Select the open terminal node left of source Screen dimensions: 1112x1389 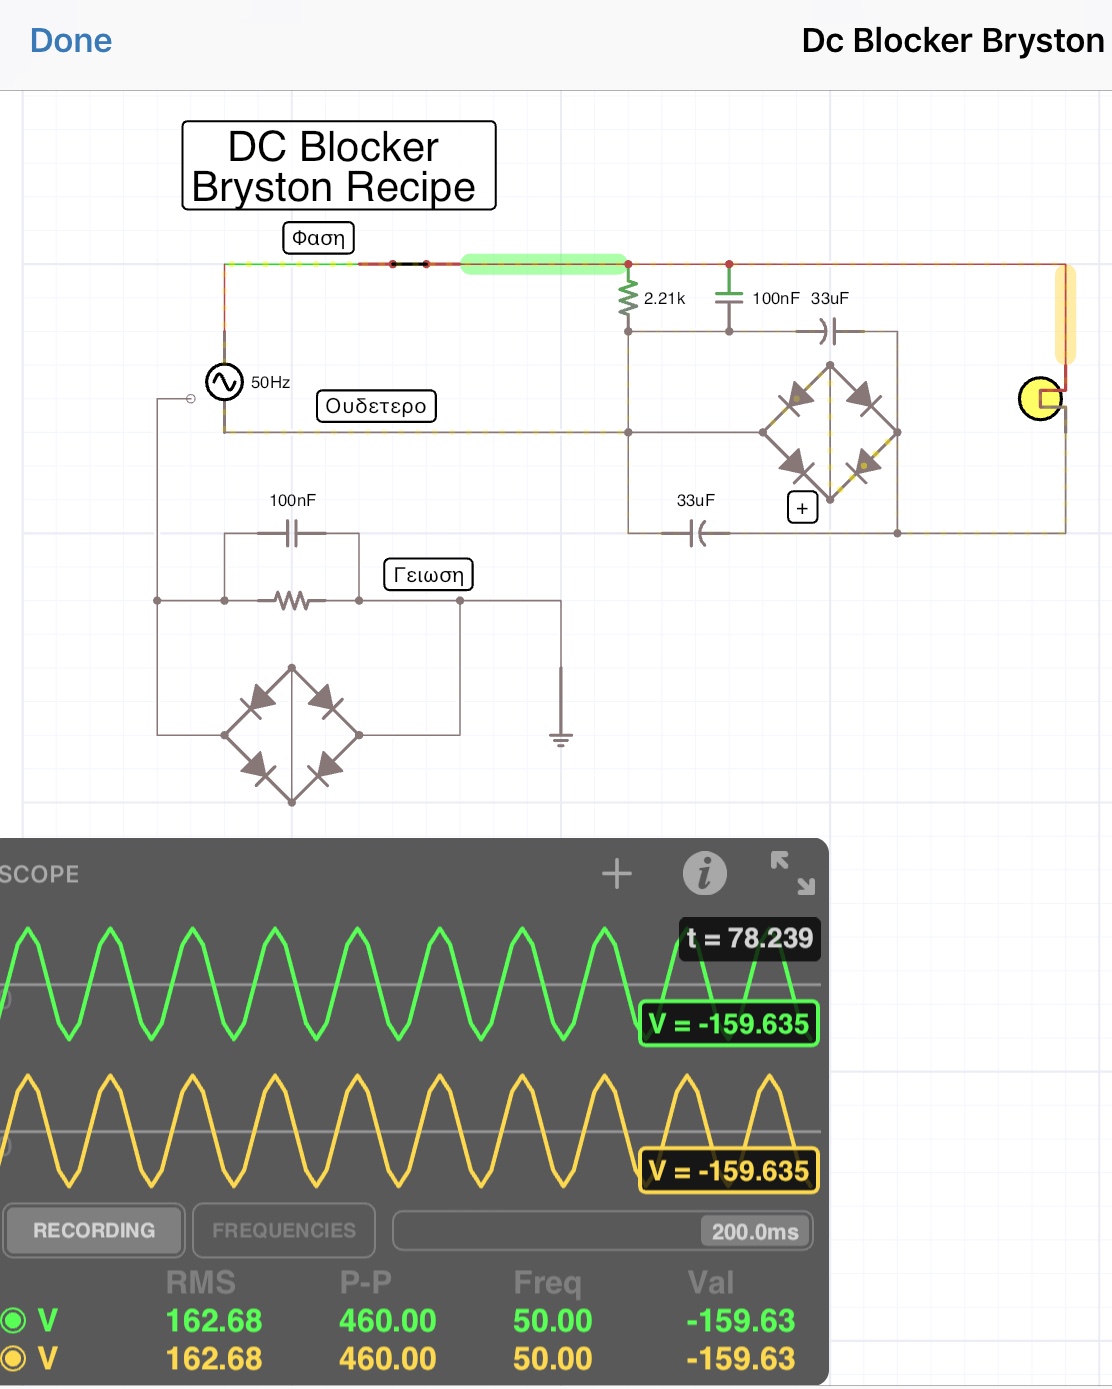tap(191, 399)
